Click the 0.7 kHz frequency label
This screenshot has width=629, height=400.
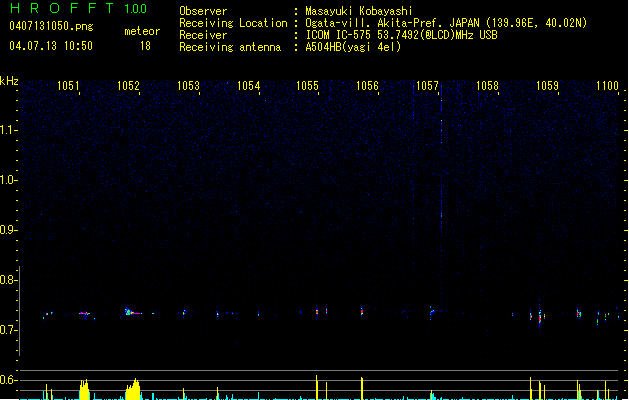pos(8,330)
